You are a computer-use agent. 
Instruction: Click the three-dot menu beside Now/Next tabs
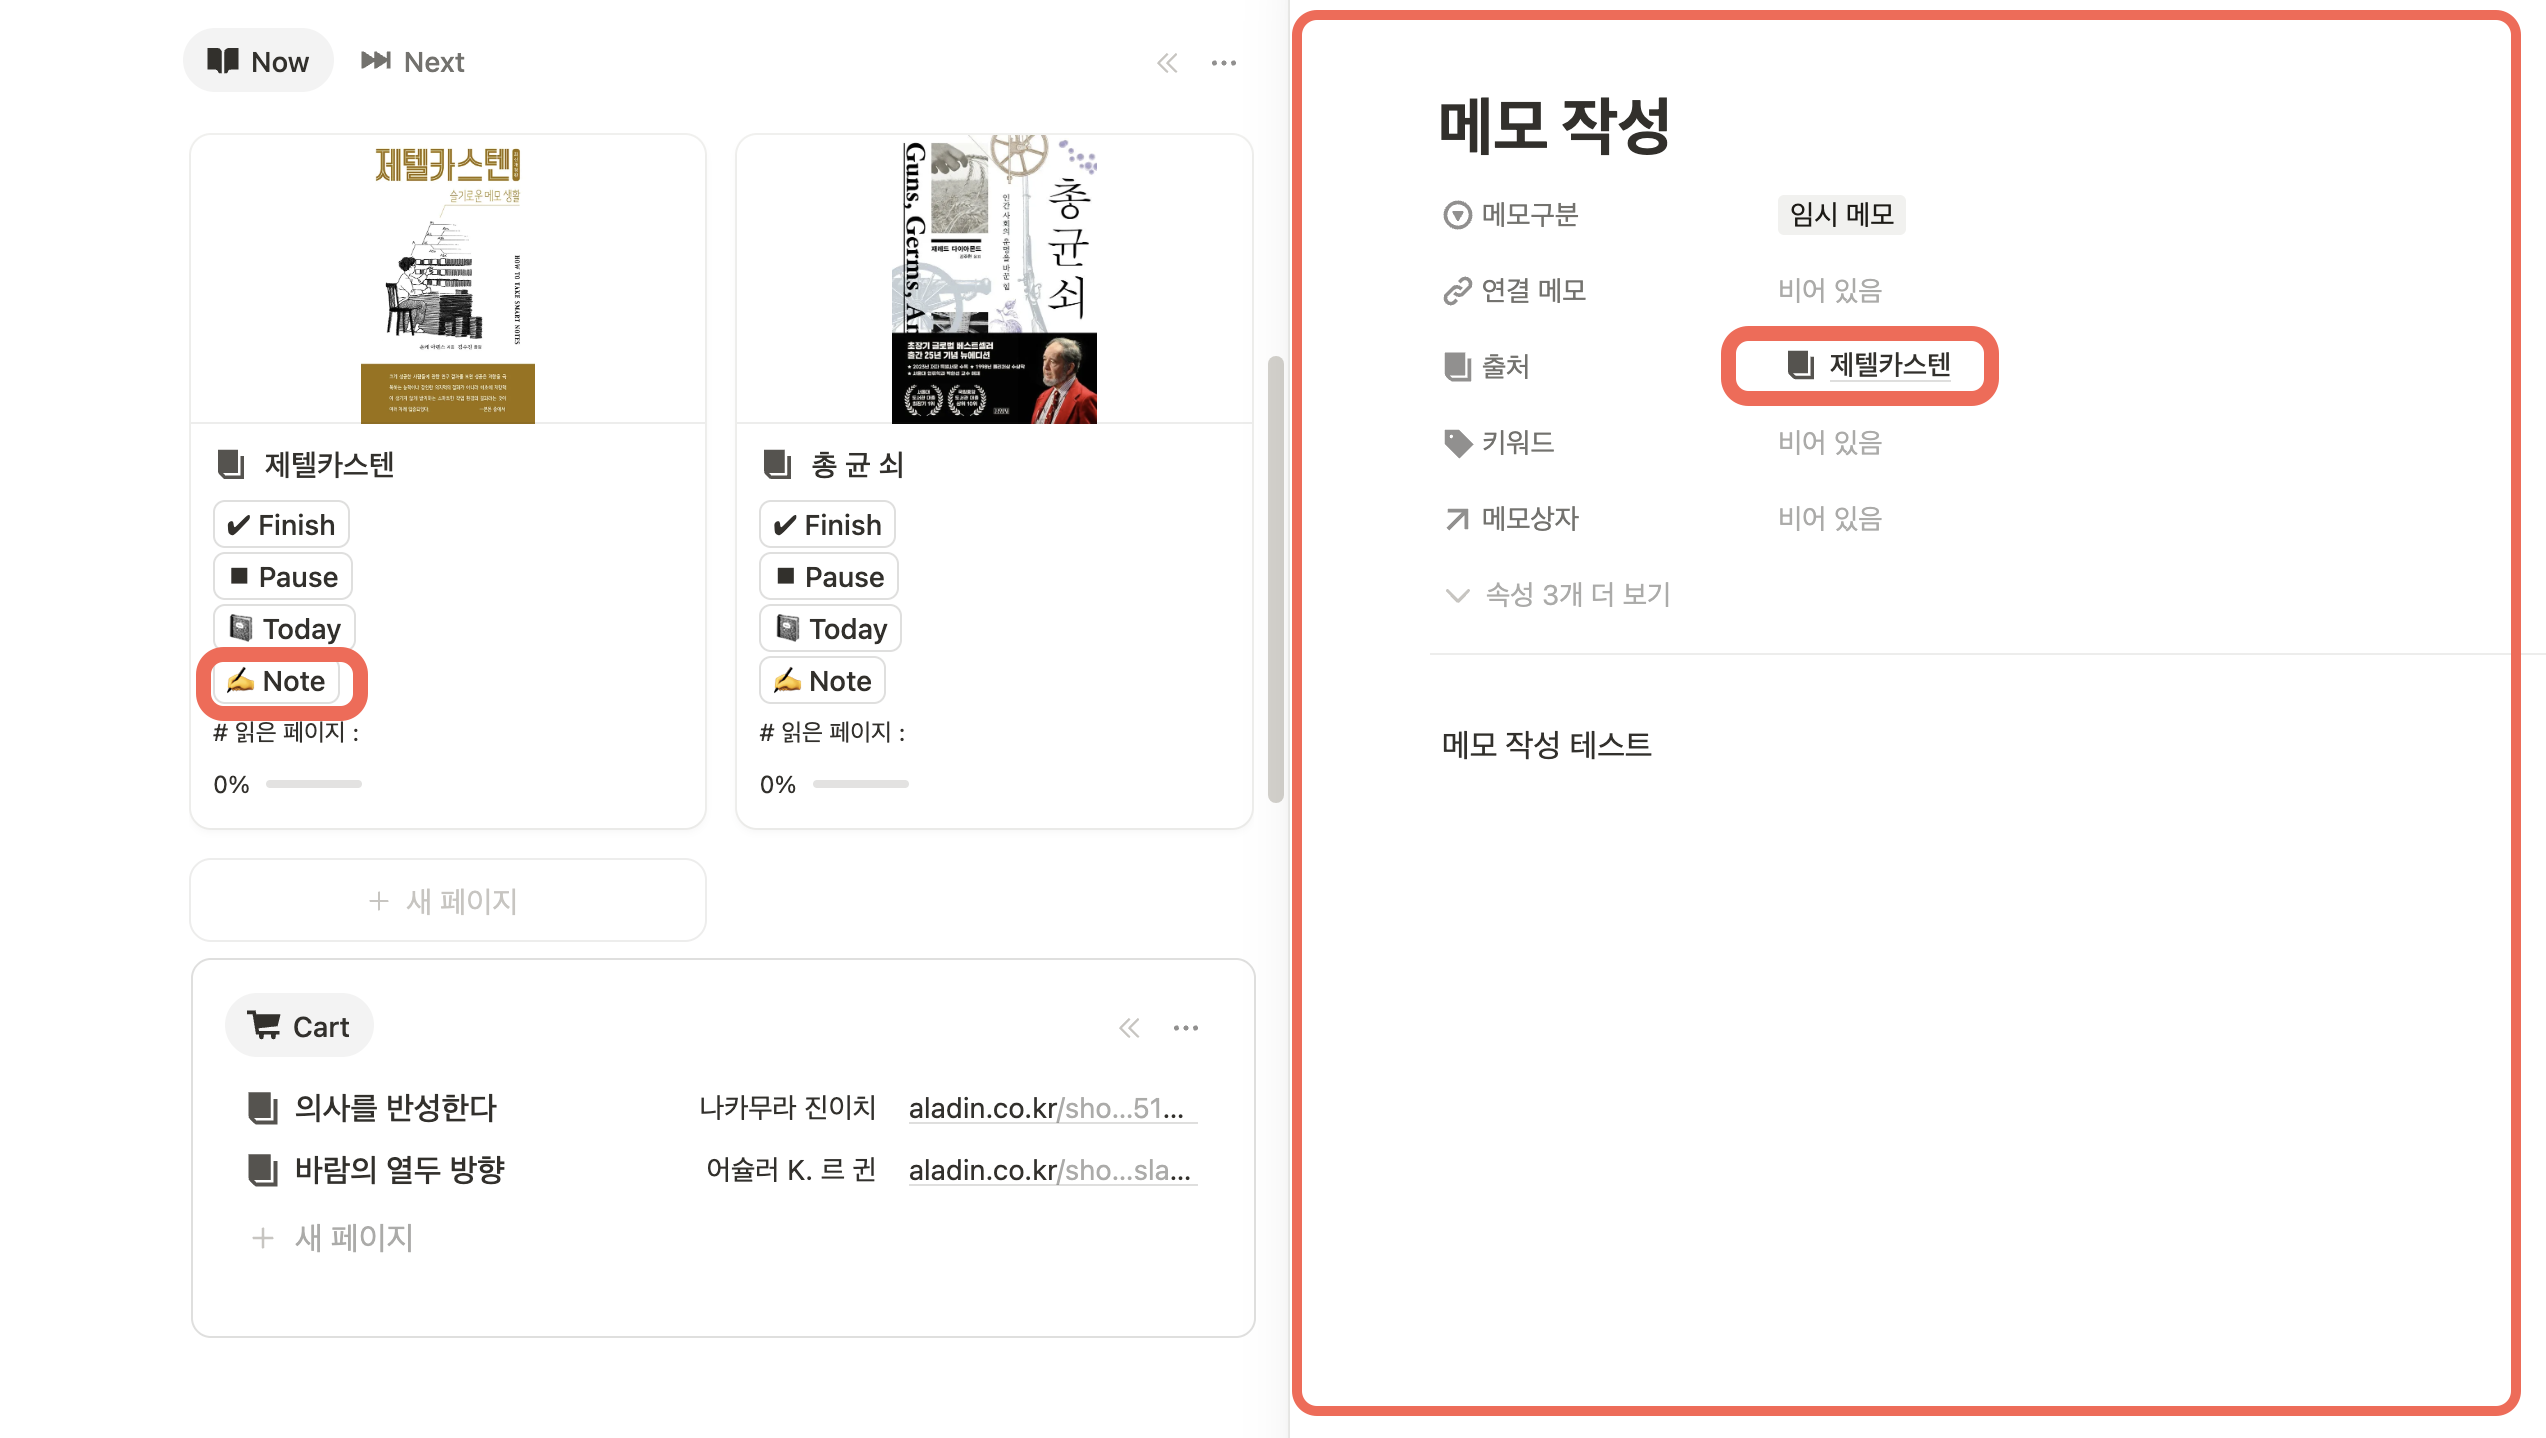[x=1223, y=63]
